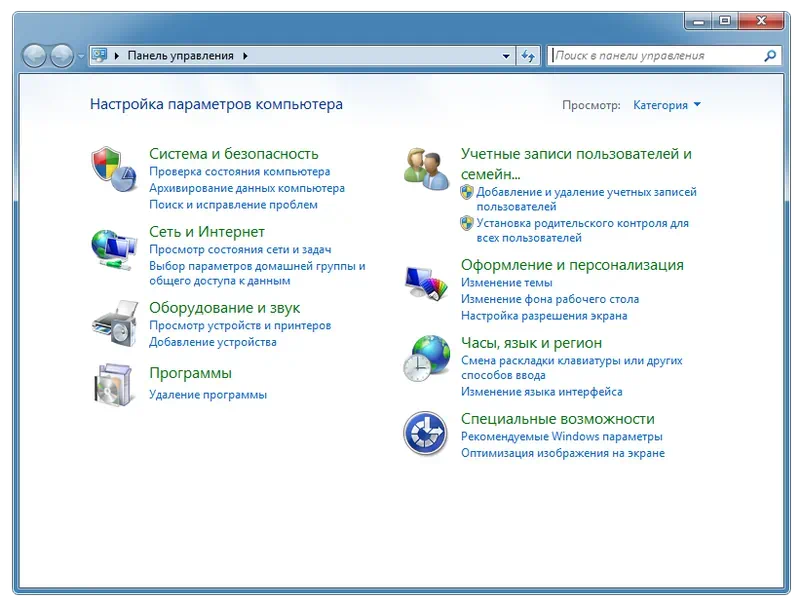
Task: Expand the chevron after Панель управления
Action: (x=246, y=55)
